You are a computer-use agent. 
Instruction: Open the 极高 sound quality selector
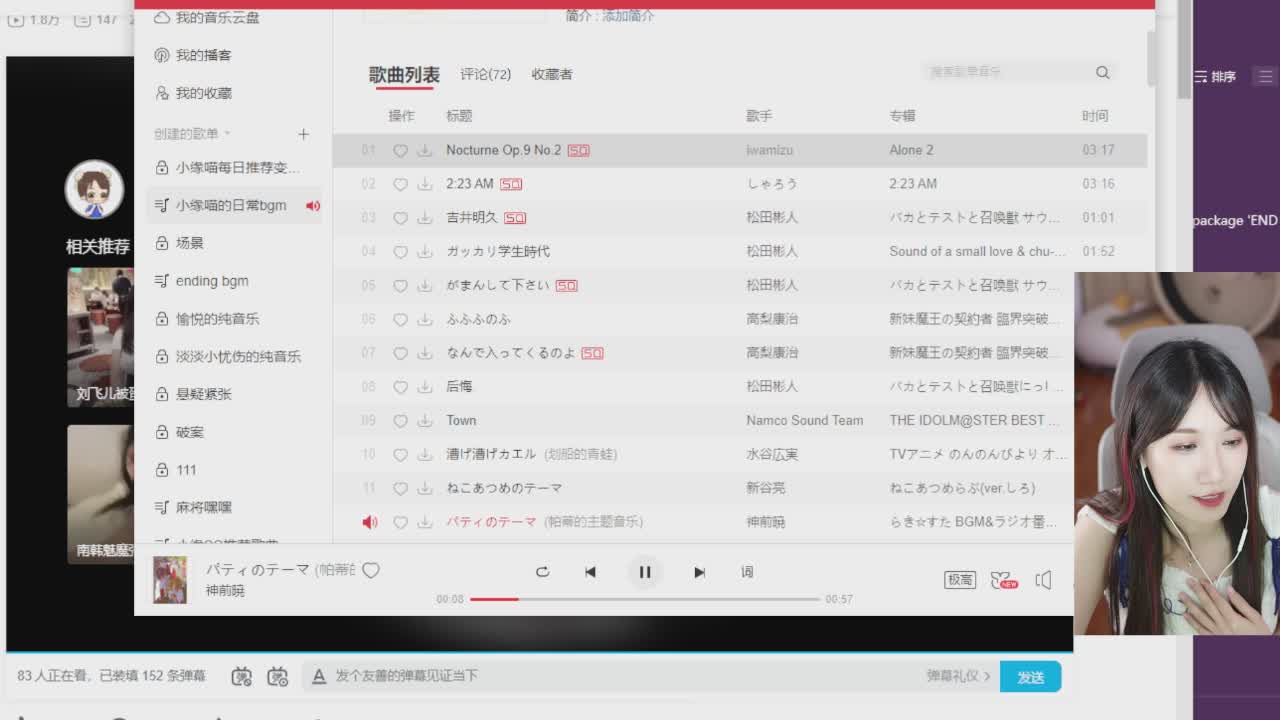(960, 580)
